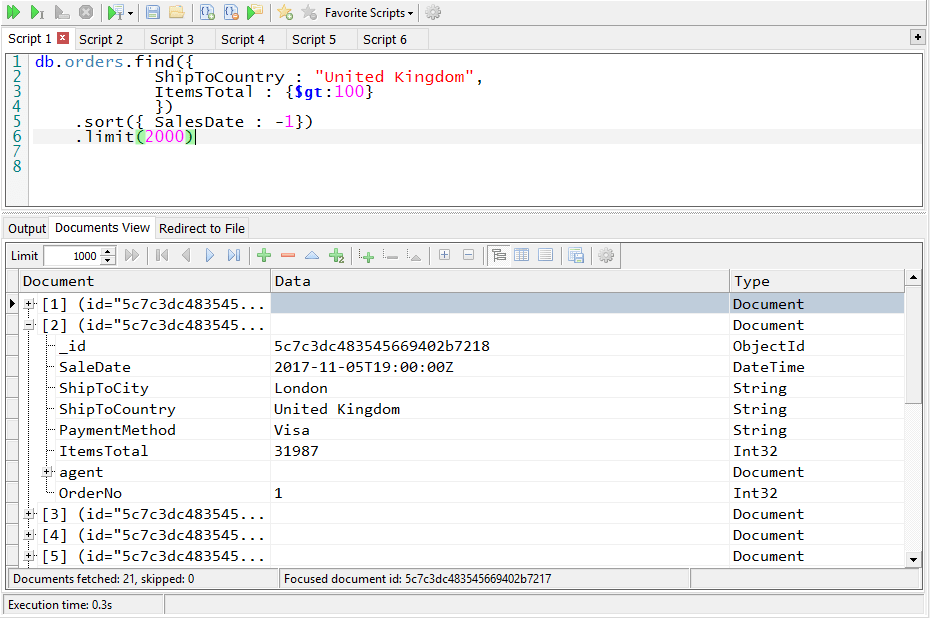This screenshot has height=618, width=930.
Task: Add script to favorites star icon
Action: coord(285,12)
